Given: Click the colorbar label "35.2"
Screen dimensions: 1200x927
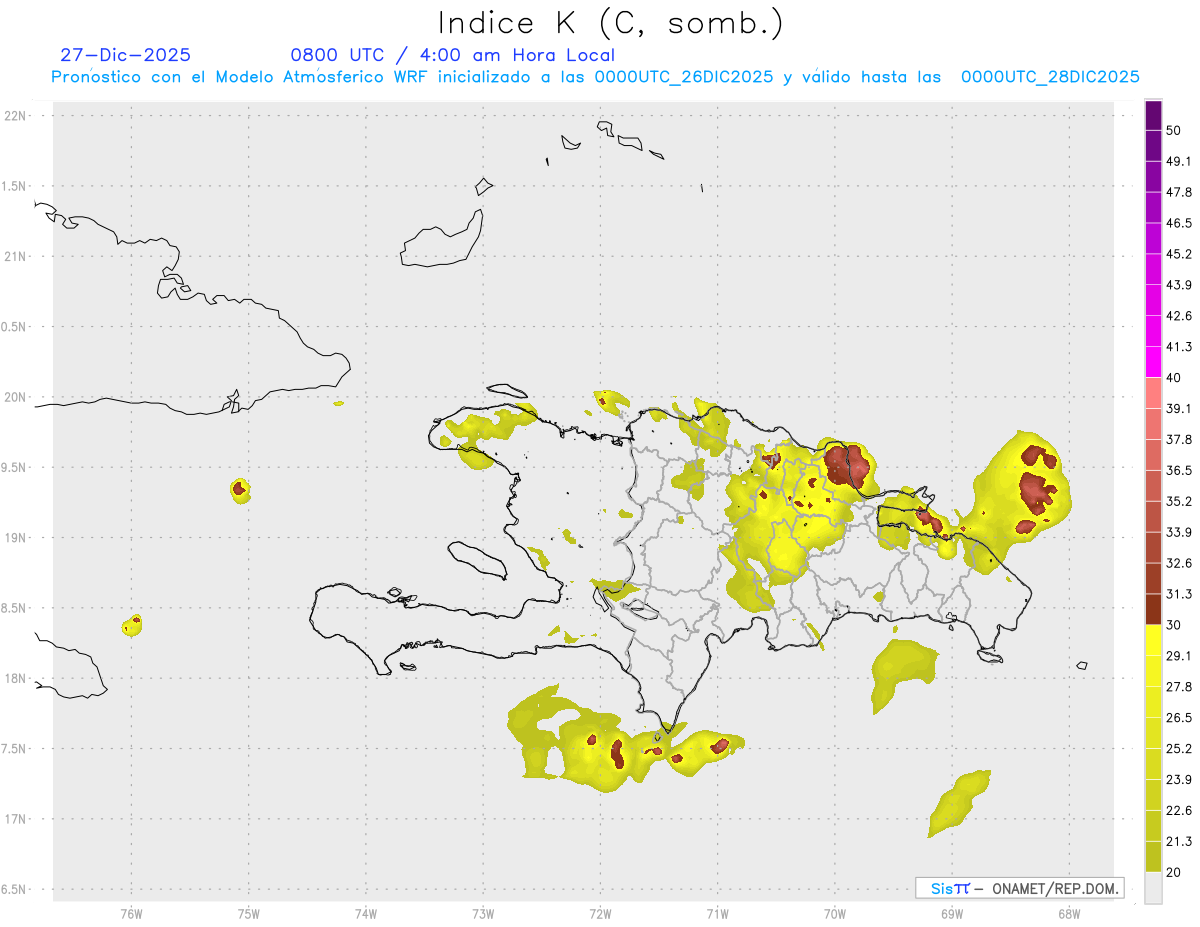Looking at the screenshot, I should 1178,501.
